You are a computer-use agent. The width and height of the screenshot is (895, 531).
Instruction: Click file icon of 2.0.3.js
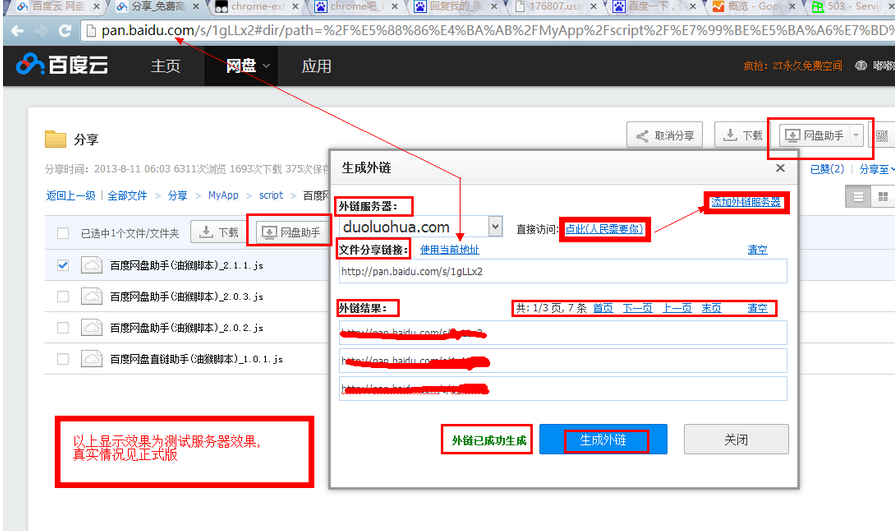[x=91, y=296]
